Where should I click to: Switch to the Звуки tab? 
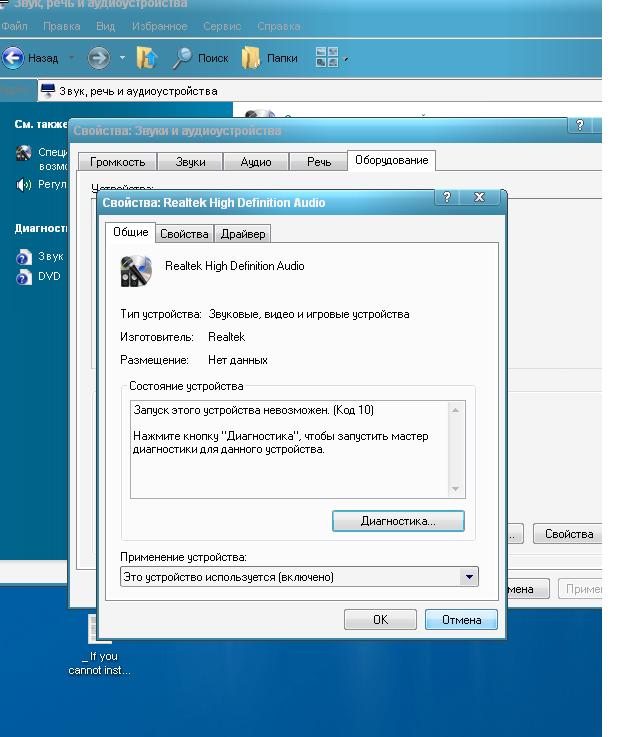[x=190, y=162]
